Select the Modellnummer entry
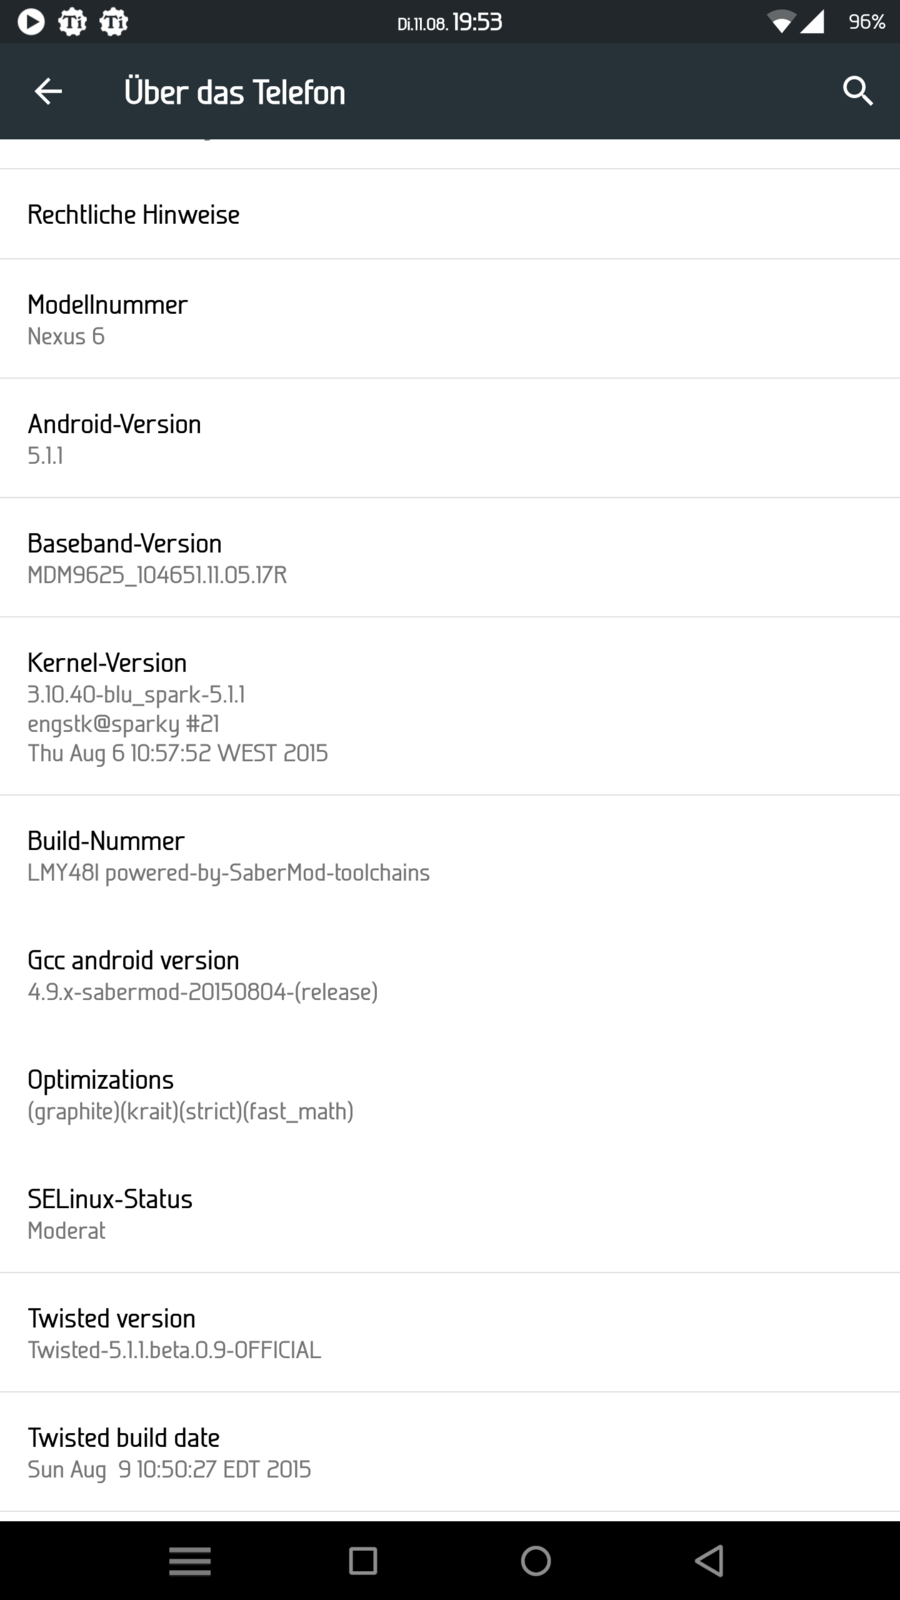This screenshot has height=1600, width=900. pyautogui.click(x=450, y=319)
